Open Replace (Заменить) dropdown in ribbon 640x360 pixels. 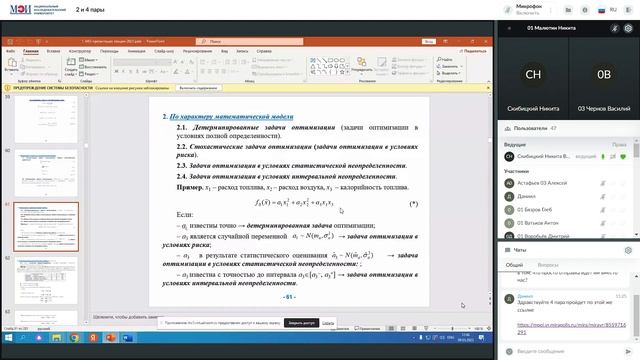449,66
